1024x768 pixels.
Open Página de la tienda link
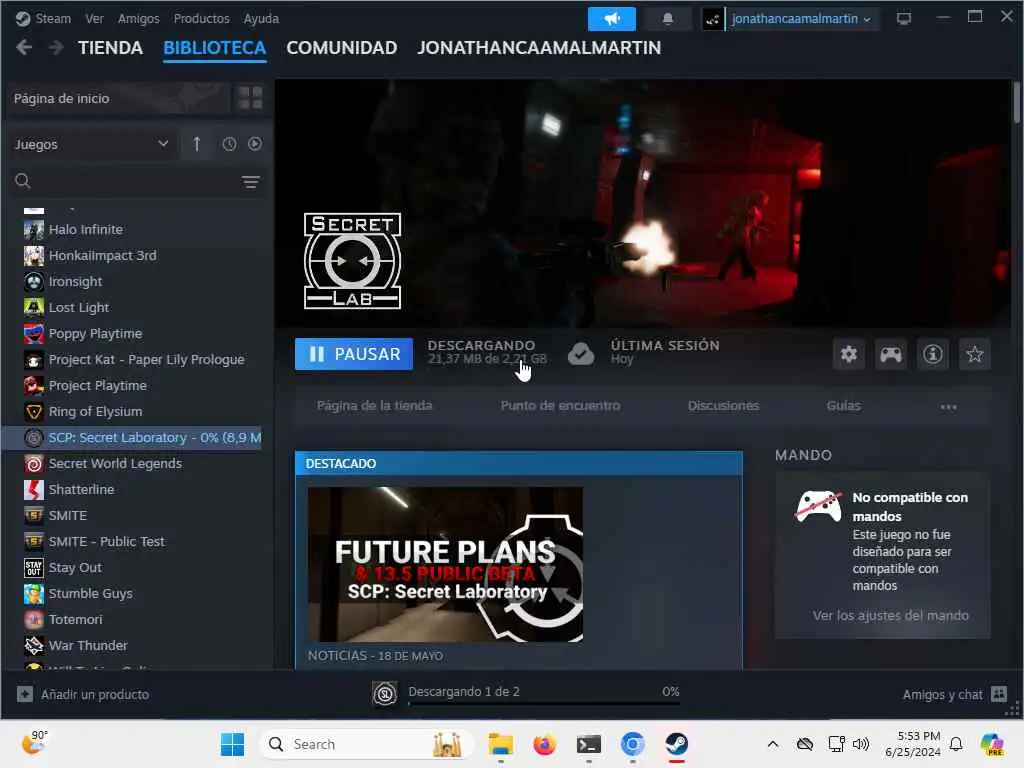point(374,406)
